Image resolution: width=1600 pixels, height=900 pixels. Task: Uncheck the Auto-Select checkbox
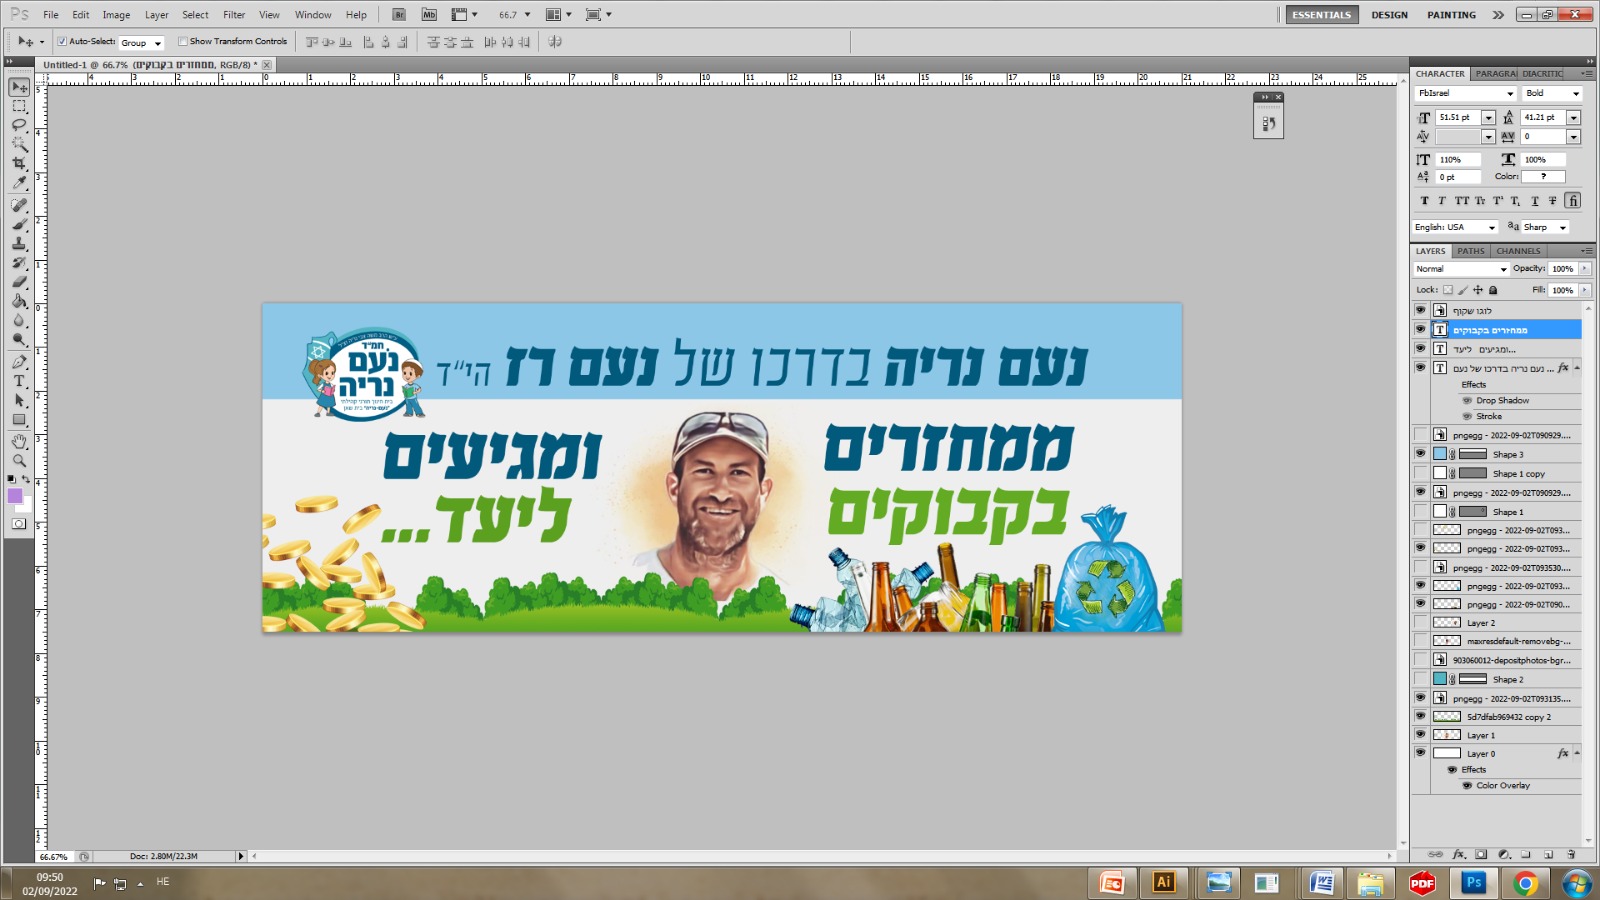pyautogui.click(x=62, y=42)
